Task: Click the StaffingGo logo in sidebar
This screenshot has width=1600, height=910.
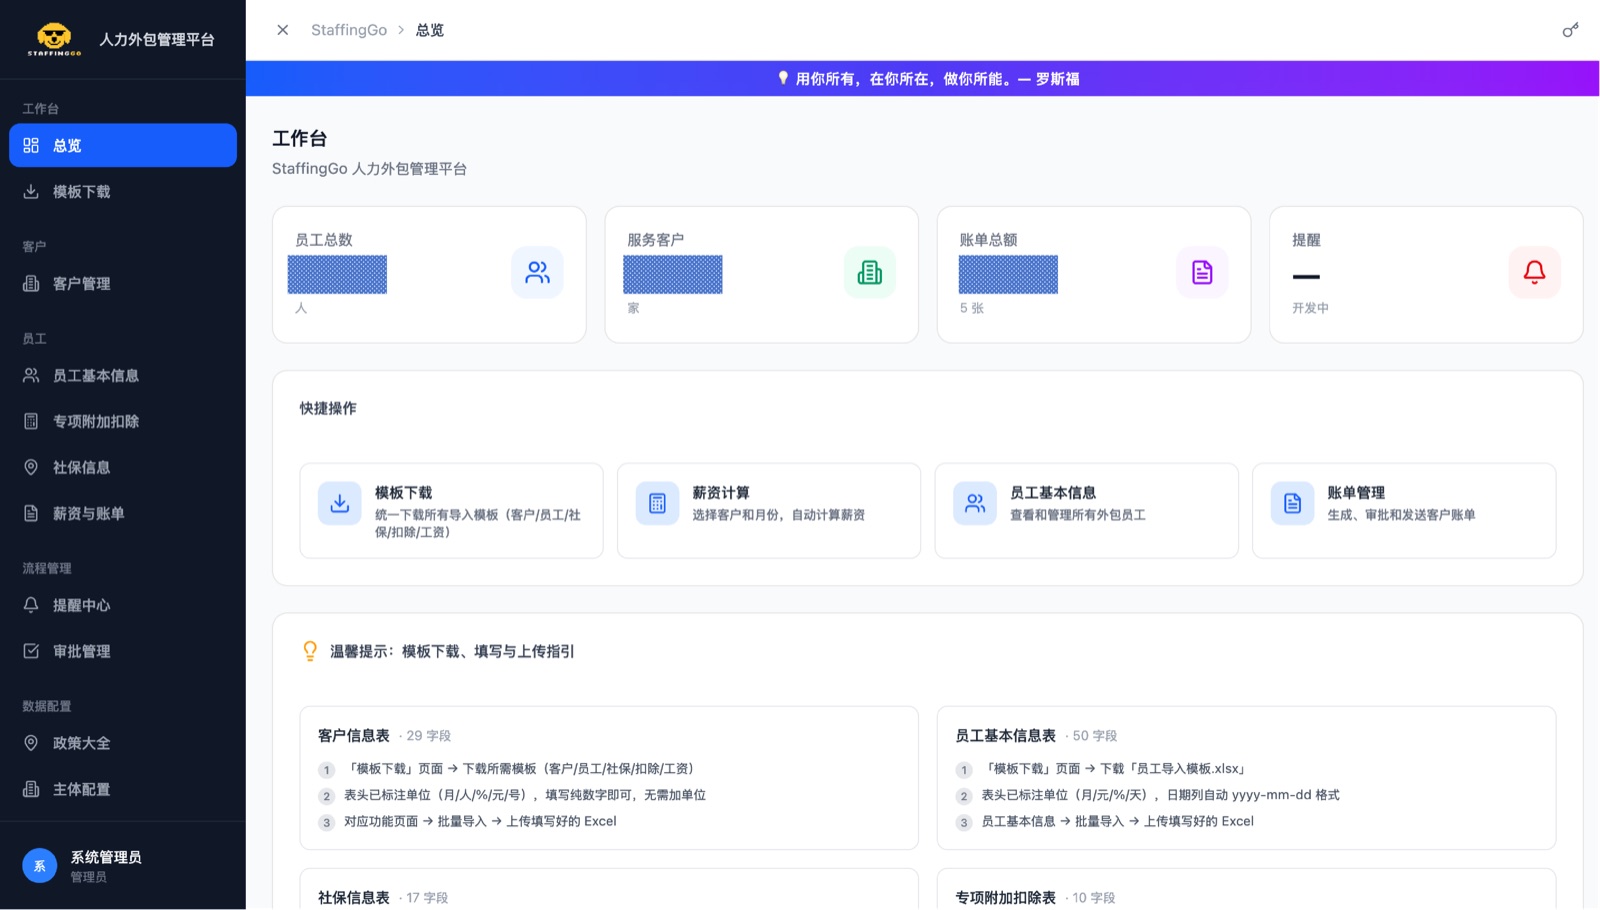Action: pos(54,39)
